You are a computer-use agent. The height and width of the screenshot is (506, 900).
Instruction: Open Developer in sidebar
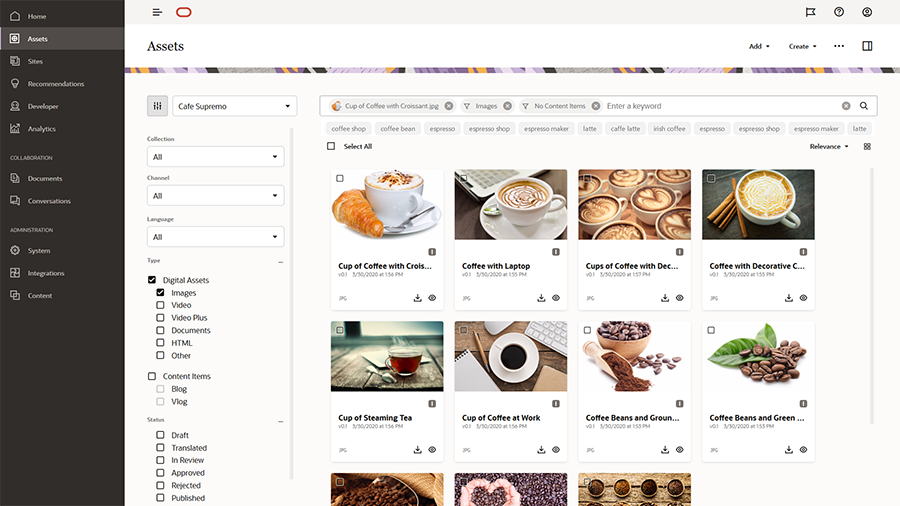[62, 106]
